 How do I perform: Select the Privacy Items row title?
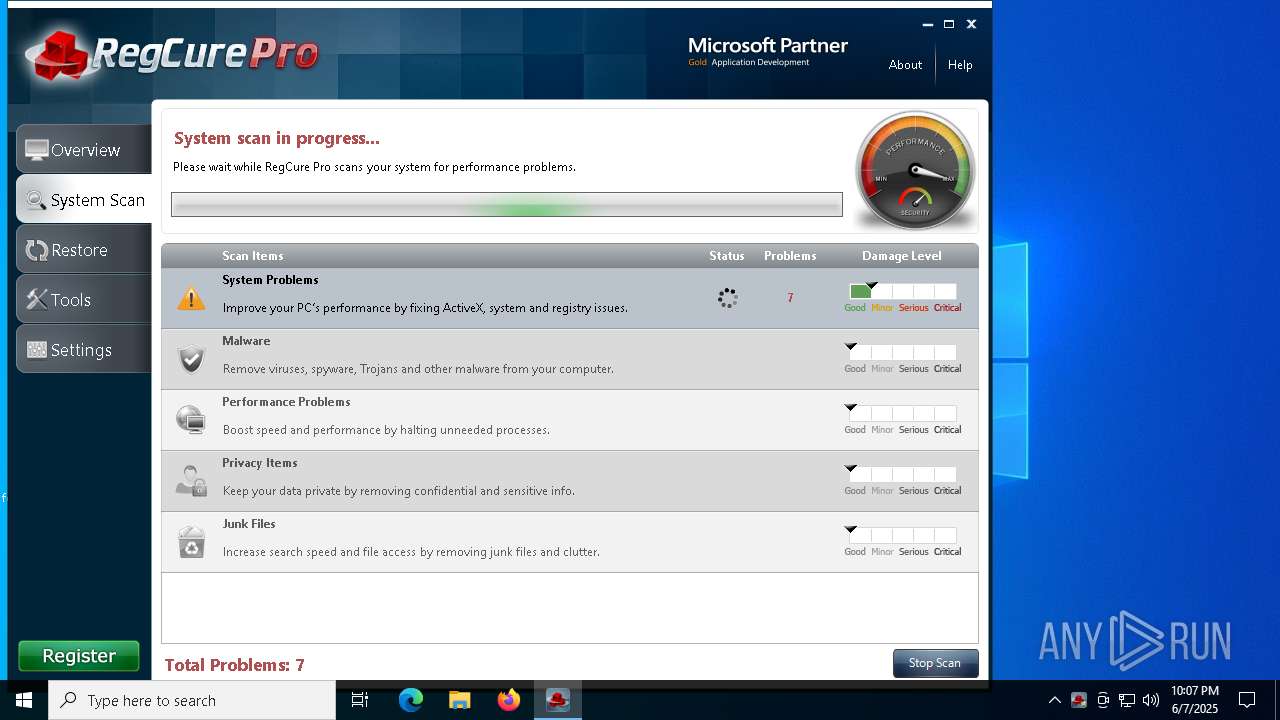(x=260, y=463)
